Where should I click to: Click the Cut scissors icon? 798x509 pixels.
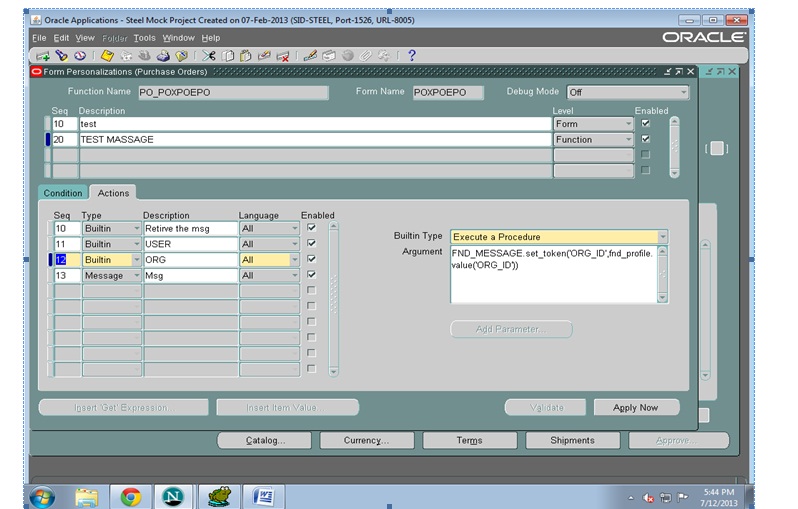click(x=209, y=55)
